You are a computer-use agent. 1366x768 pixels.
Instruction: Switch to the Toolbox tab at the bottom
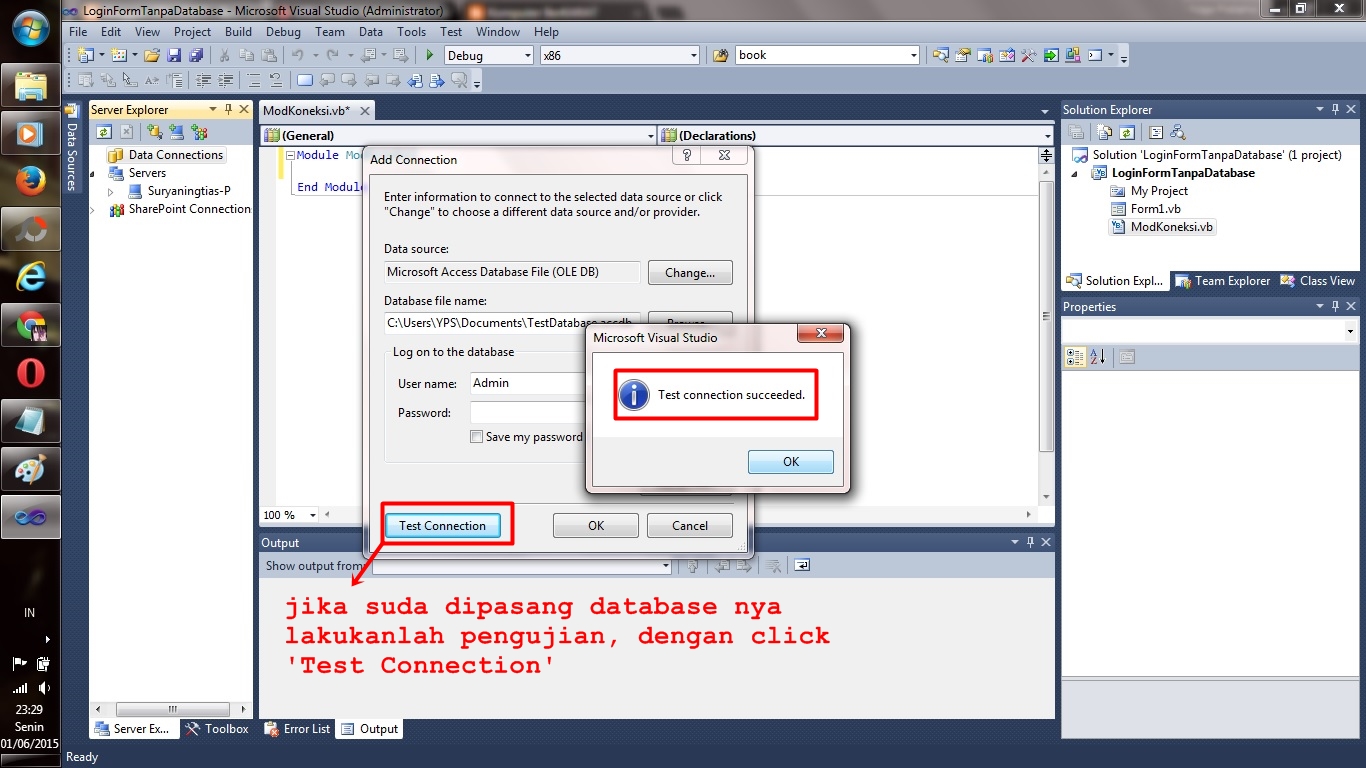[x=217, y=729]
